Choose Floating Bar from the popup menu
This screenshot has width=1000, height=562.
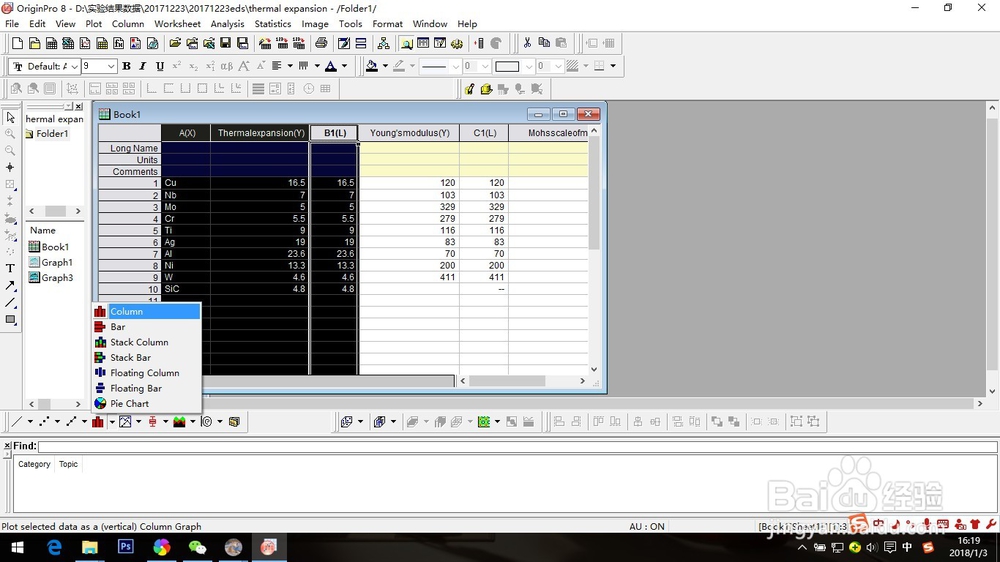146,388
